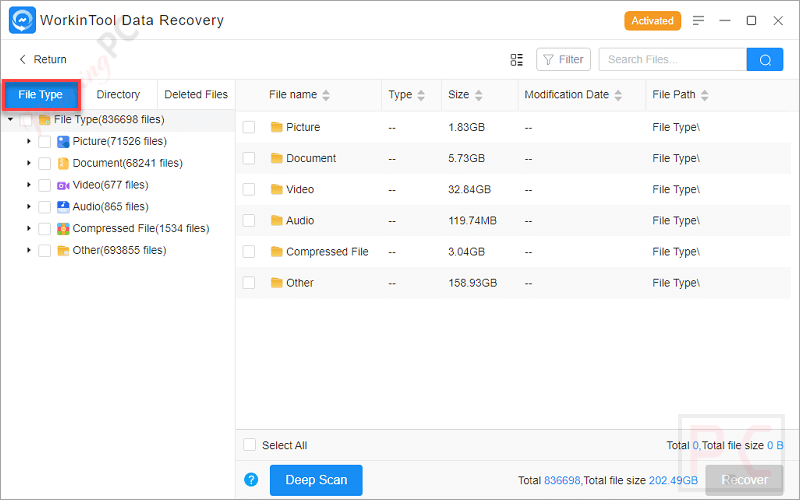Click the blue search magnifier button

tap(765, 60)
